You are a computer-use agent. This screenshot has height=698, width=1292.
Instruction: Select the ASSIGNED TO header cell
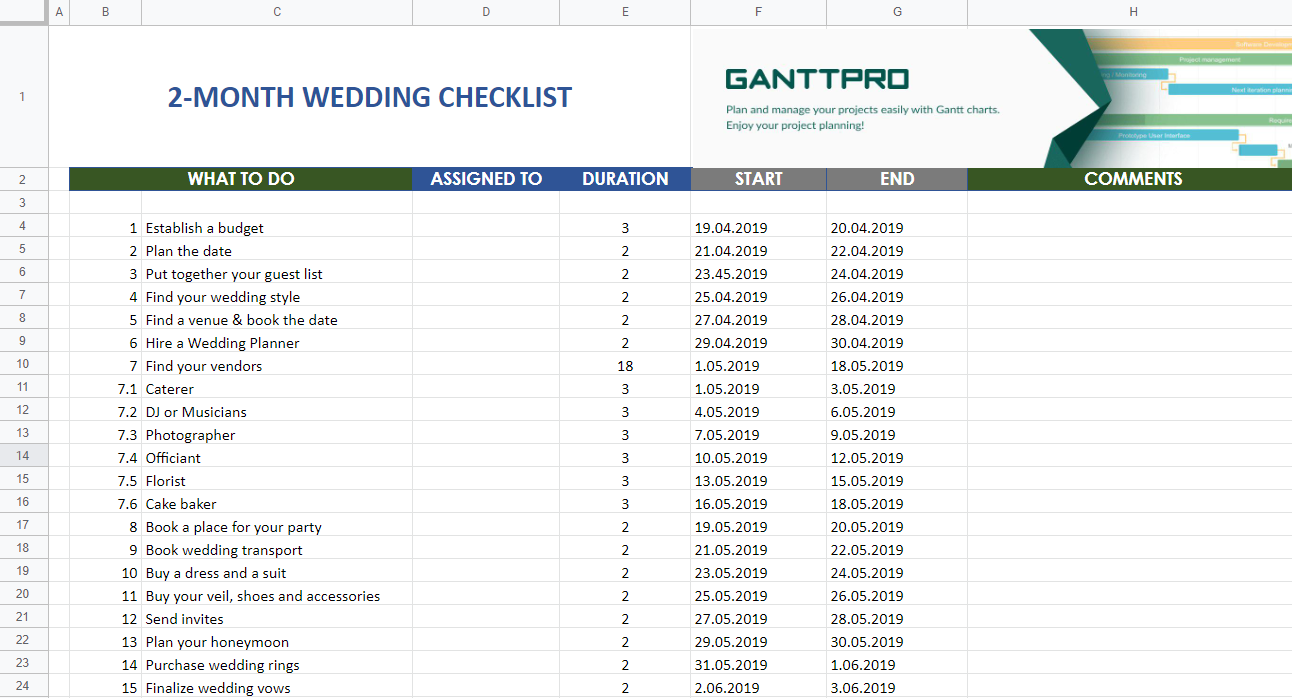pos(486,178)
